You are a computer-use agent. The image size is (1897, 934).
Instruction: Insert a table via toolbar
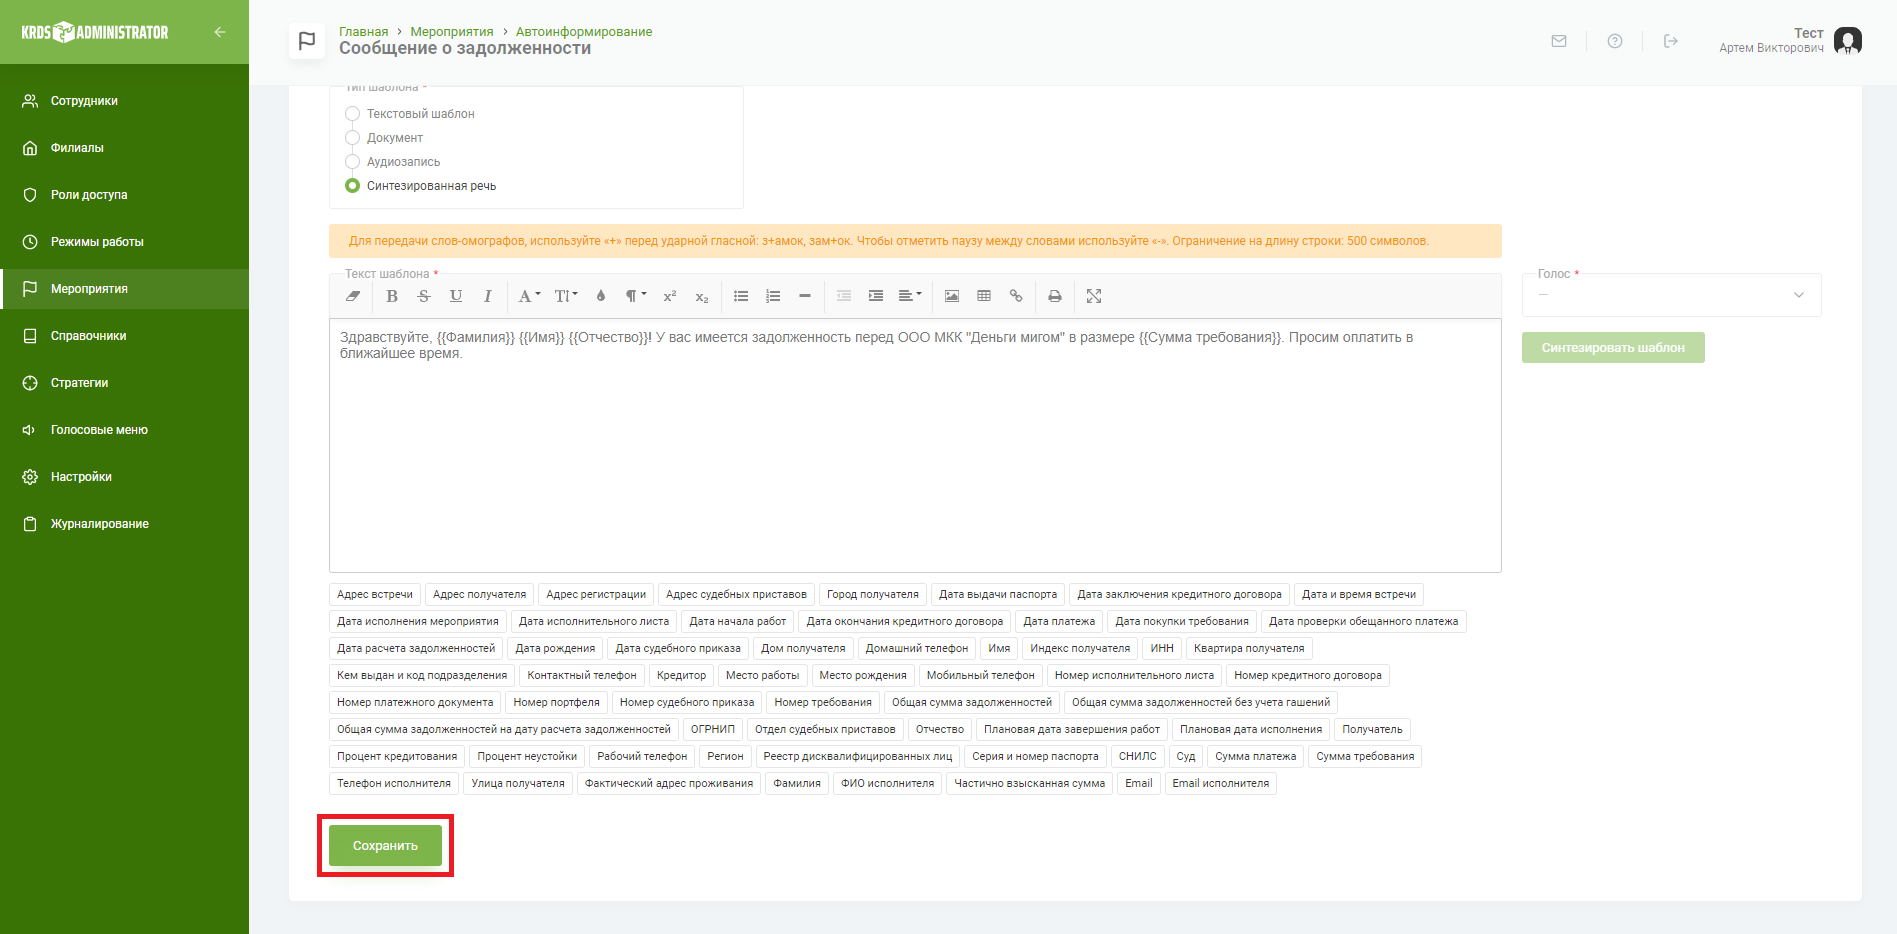click(984, 296)
